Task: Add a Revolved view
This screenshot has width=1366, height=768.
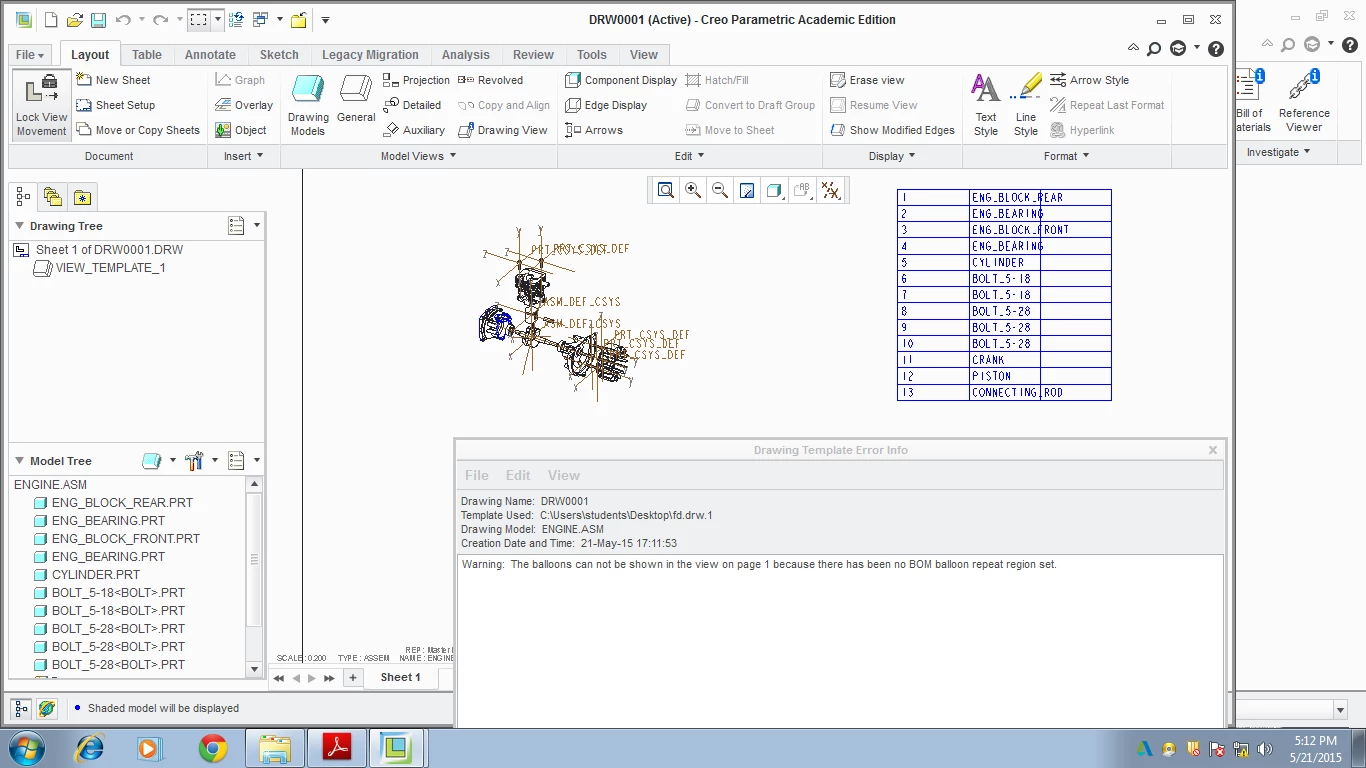Action: (x=490, y=80)
